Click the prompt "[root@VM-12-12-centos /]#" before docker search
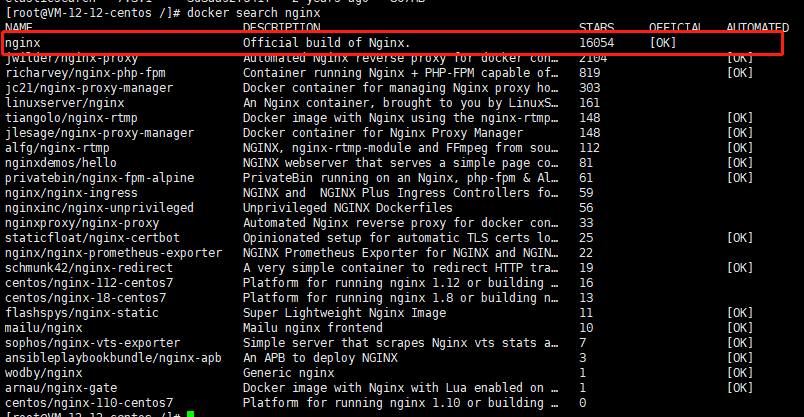 (x=93, y=13)
